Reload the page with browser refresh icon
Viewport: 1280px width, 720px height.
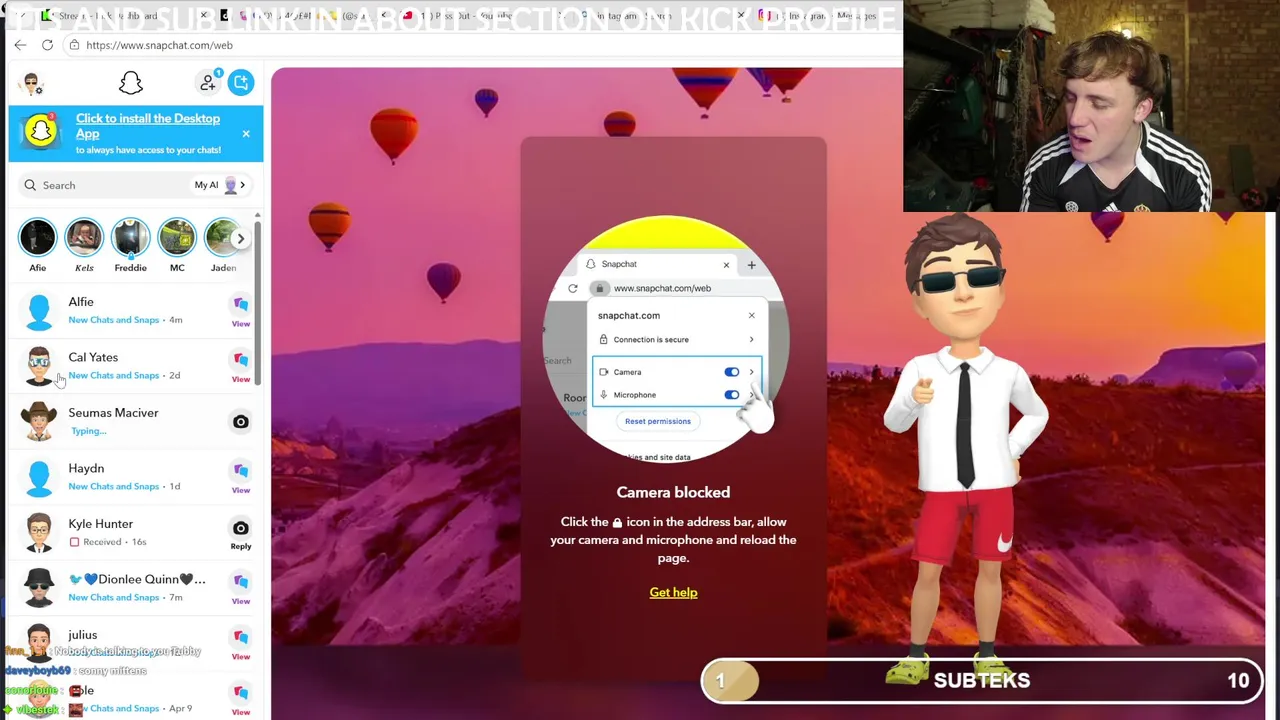[x=47, y=45]
